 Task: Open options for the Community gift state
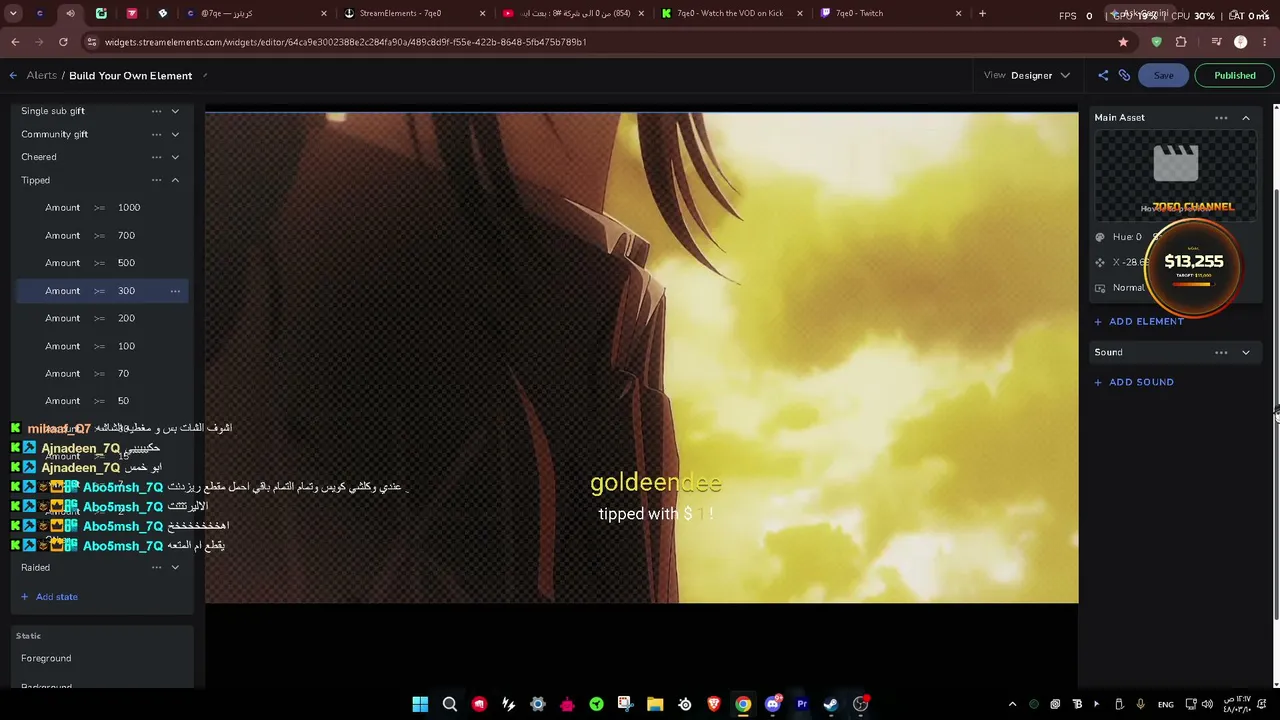156,134
